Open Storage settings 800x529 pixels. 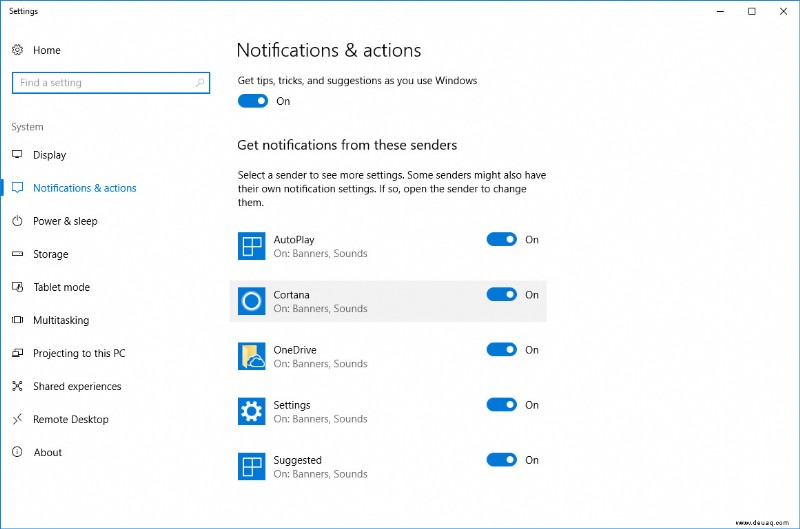coord(51,254)
